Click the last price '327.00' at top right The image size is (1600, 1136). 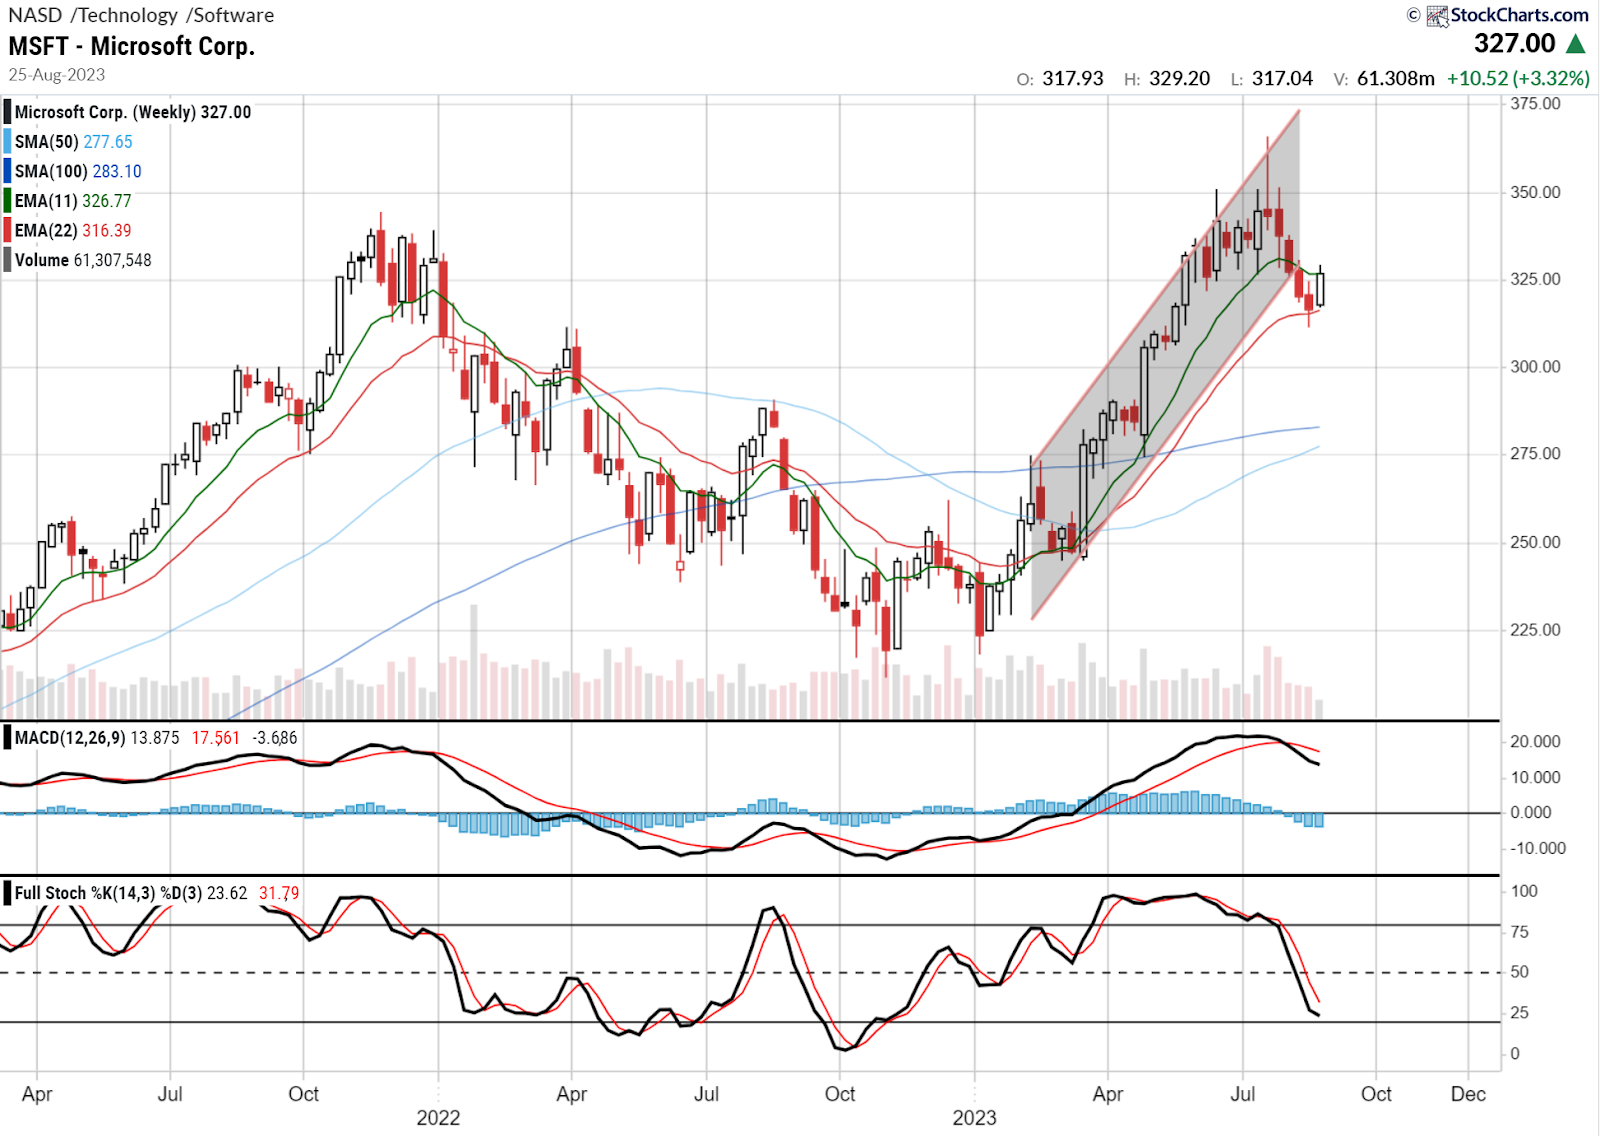point(1515,44)
